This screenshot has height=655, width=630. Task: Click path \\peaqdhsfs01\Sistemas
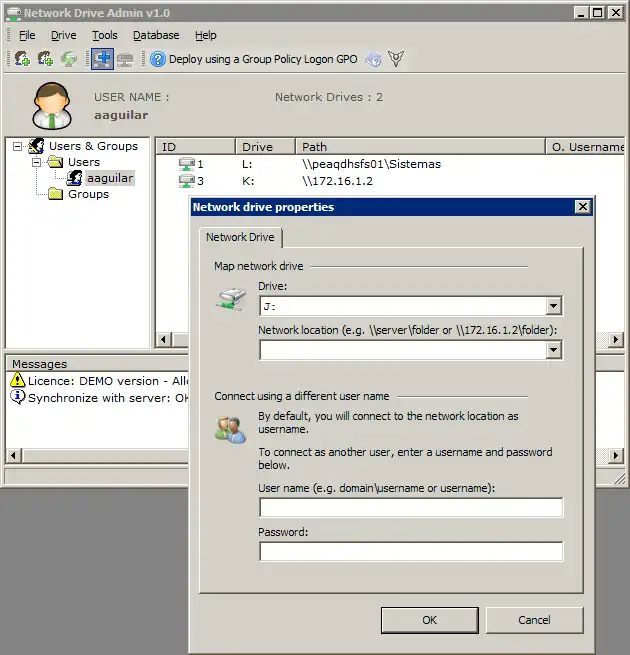(x=371, y=164)
